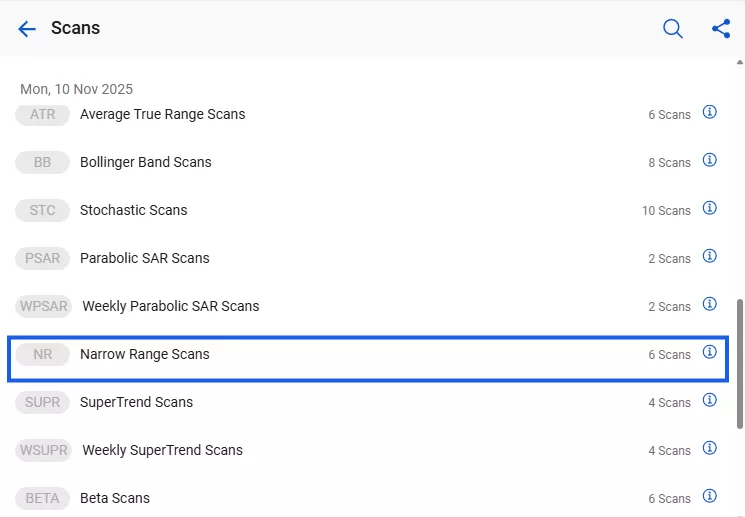Select Stochastic Scans list item
The width and height of the screenshot is (745, 517).
(134, 210)
